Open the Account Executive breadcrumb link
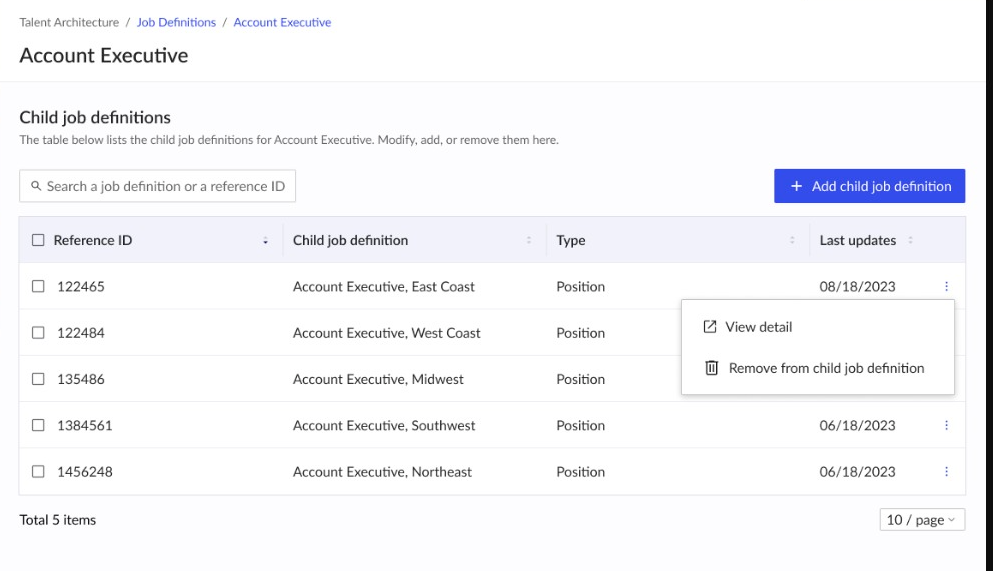The image size is (993, 571). click(x=282, y=23)
